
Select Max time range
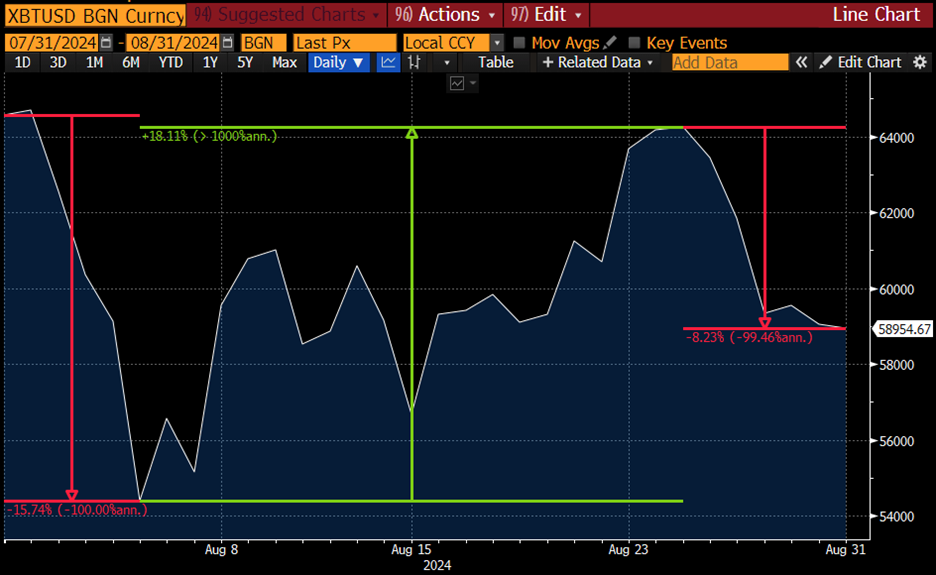tap(284, 63)
